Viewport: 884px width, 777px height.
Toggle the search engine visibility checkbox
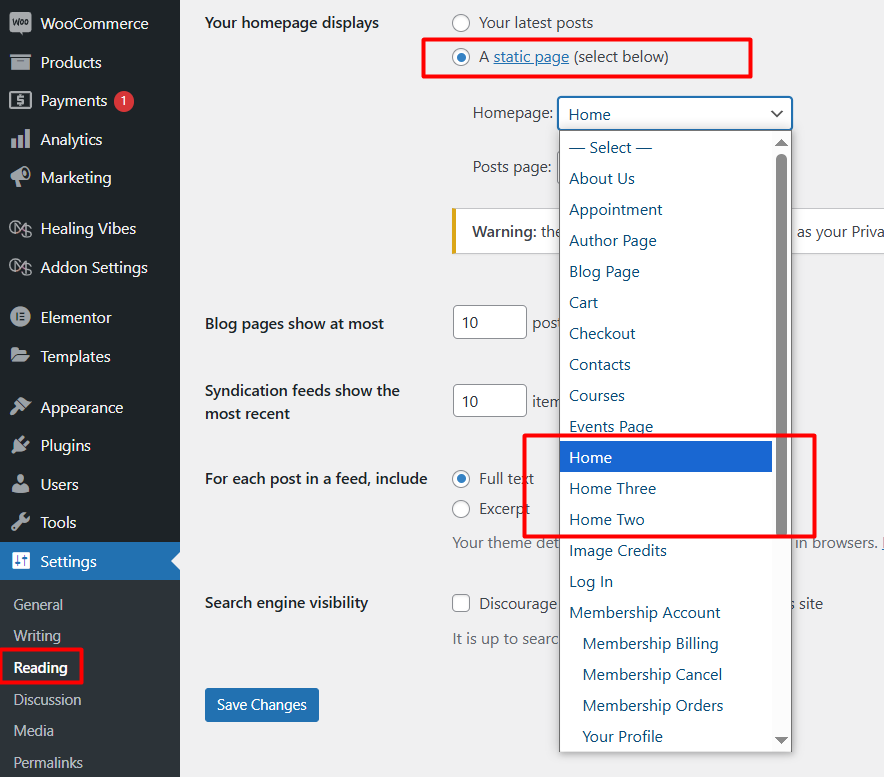click(461, 603)
